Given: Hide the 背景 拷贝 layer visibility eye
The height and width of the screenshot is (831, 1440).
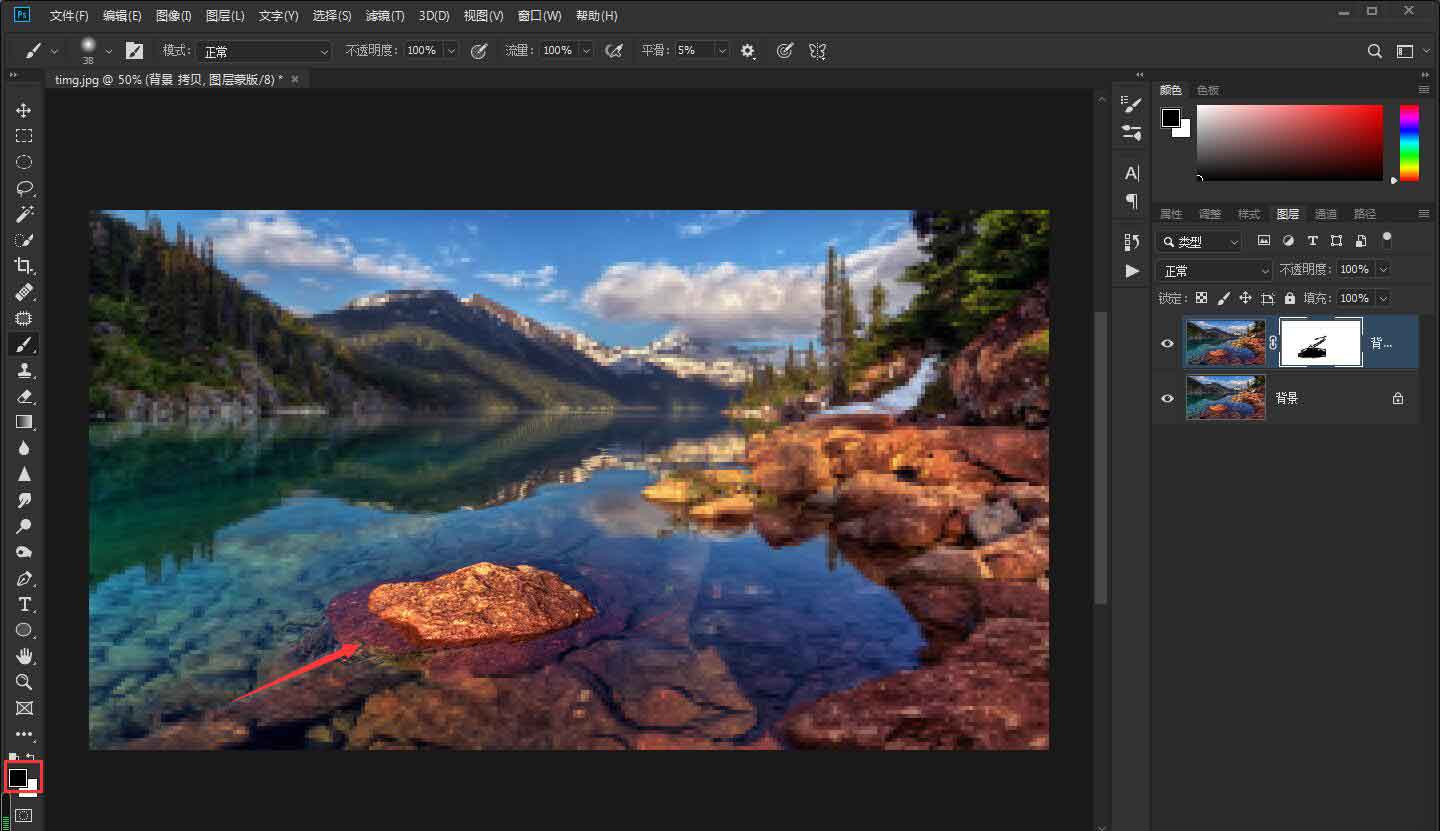Looking at the screenshot, I should 1167,343.
